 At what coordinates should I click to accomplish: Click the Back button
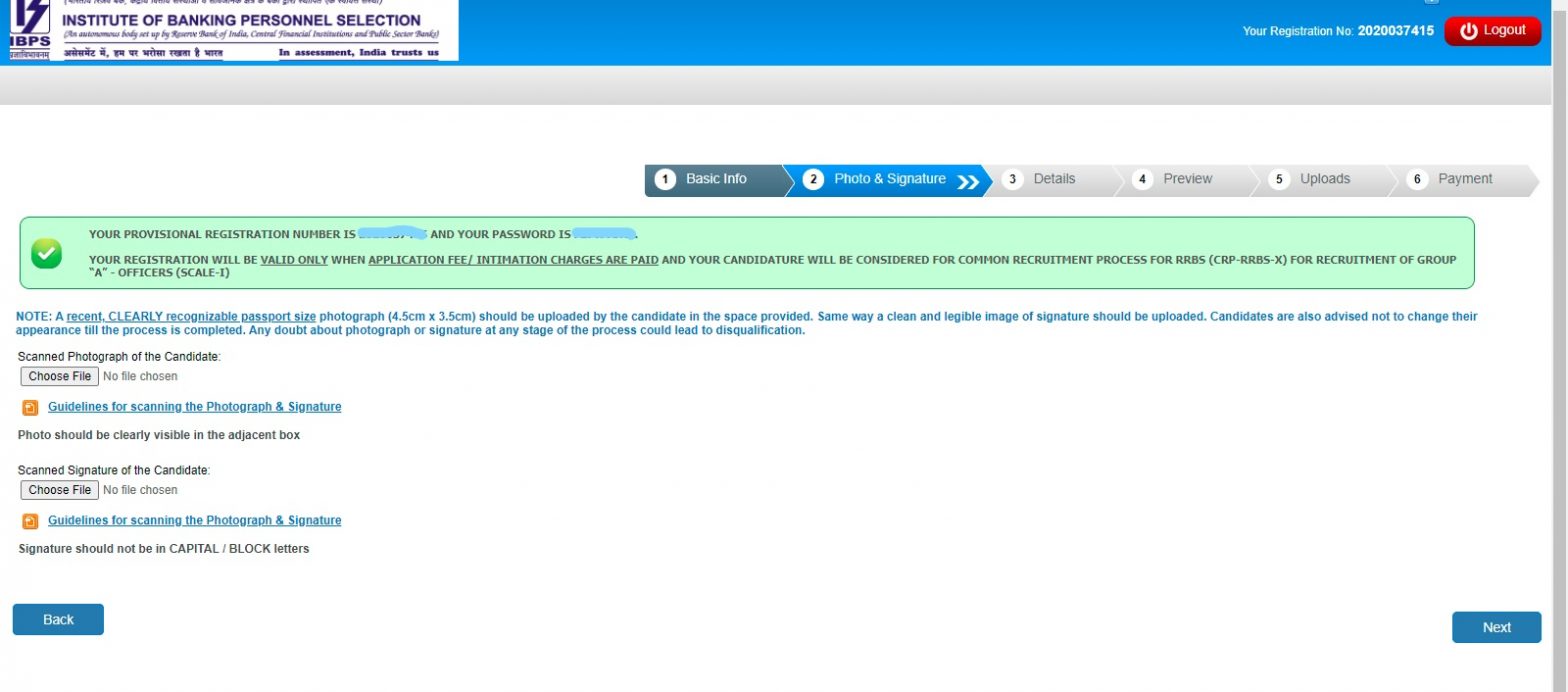(58, 620)
